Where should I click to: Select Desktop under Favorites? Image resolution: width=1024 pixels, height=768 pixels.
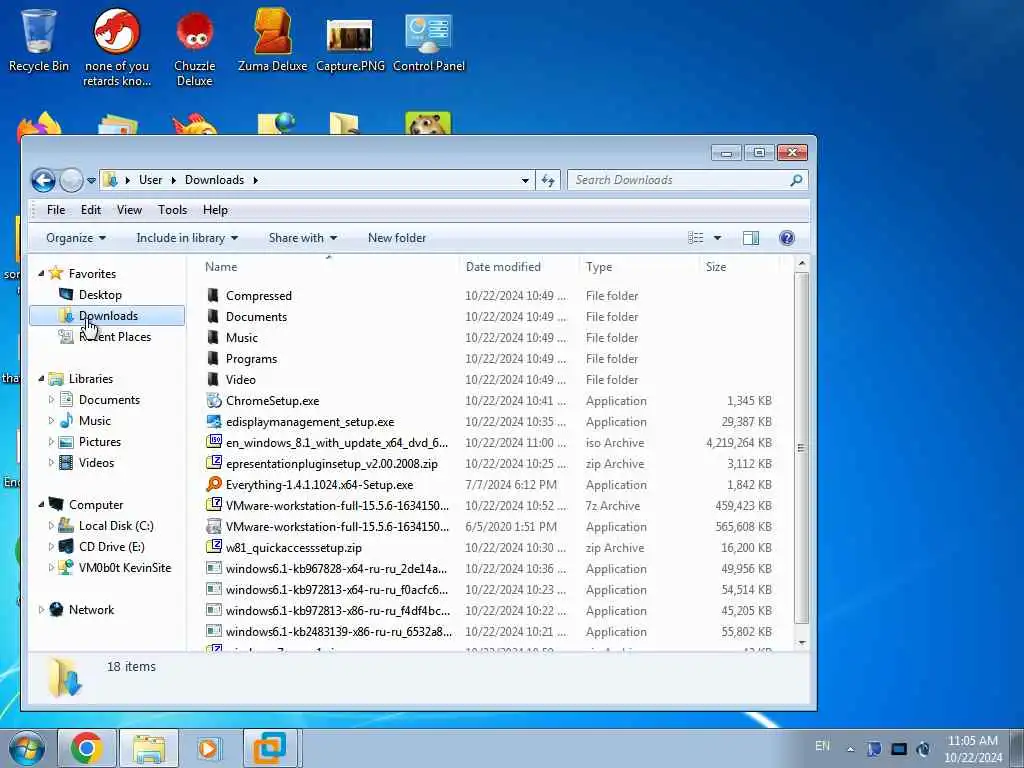tap(100, 295)
